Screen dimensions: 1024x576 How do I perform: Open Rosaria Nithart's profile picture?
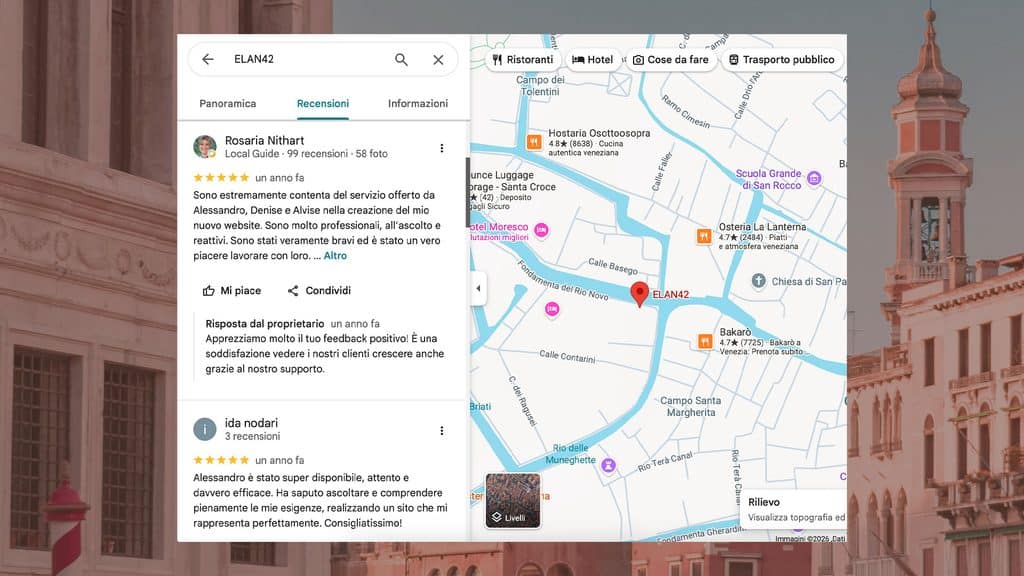point(204,147)
